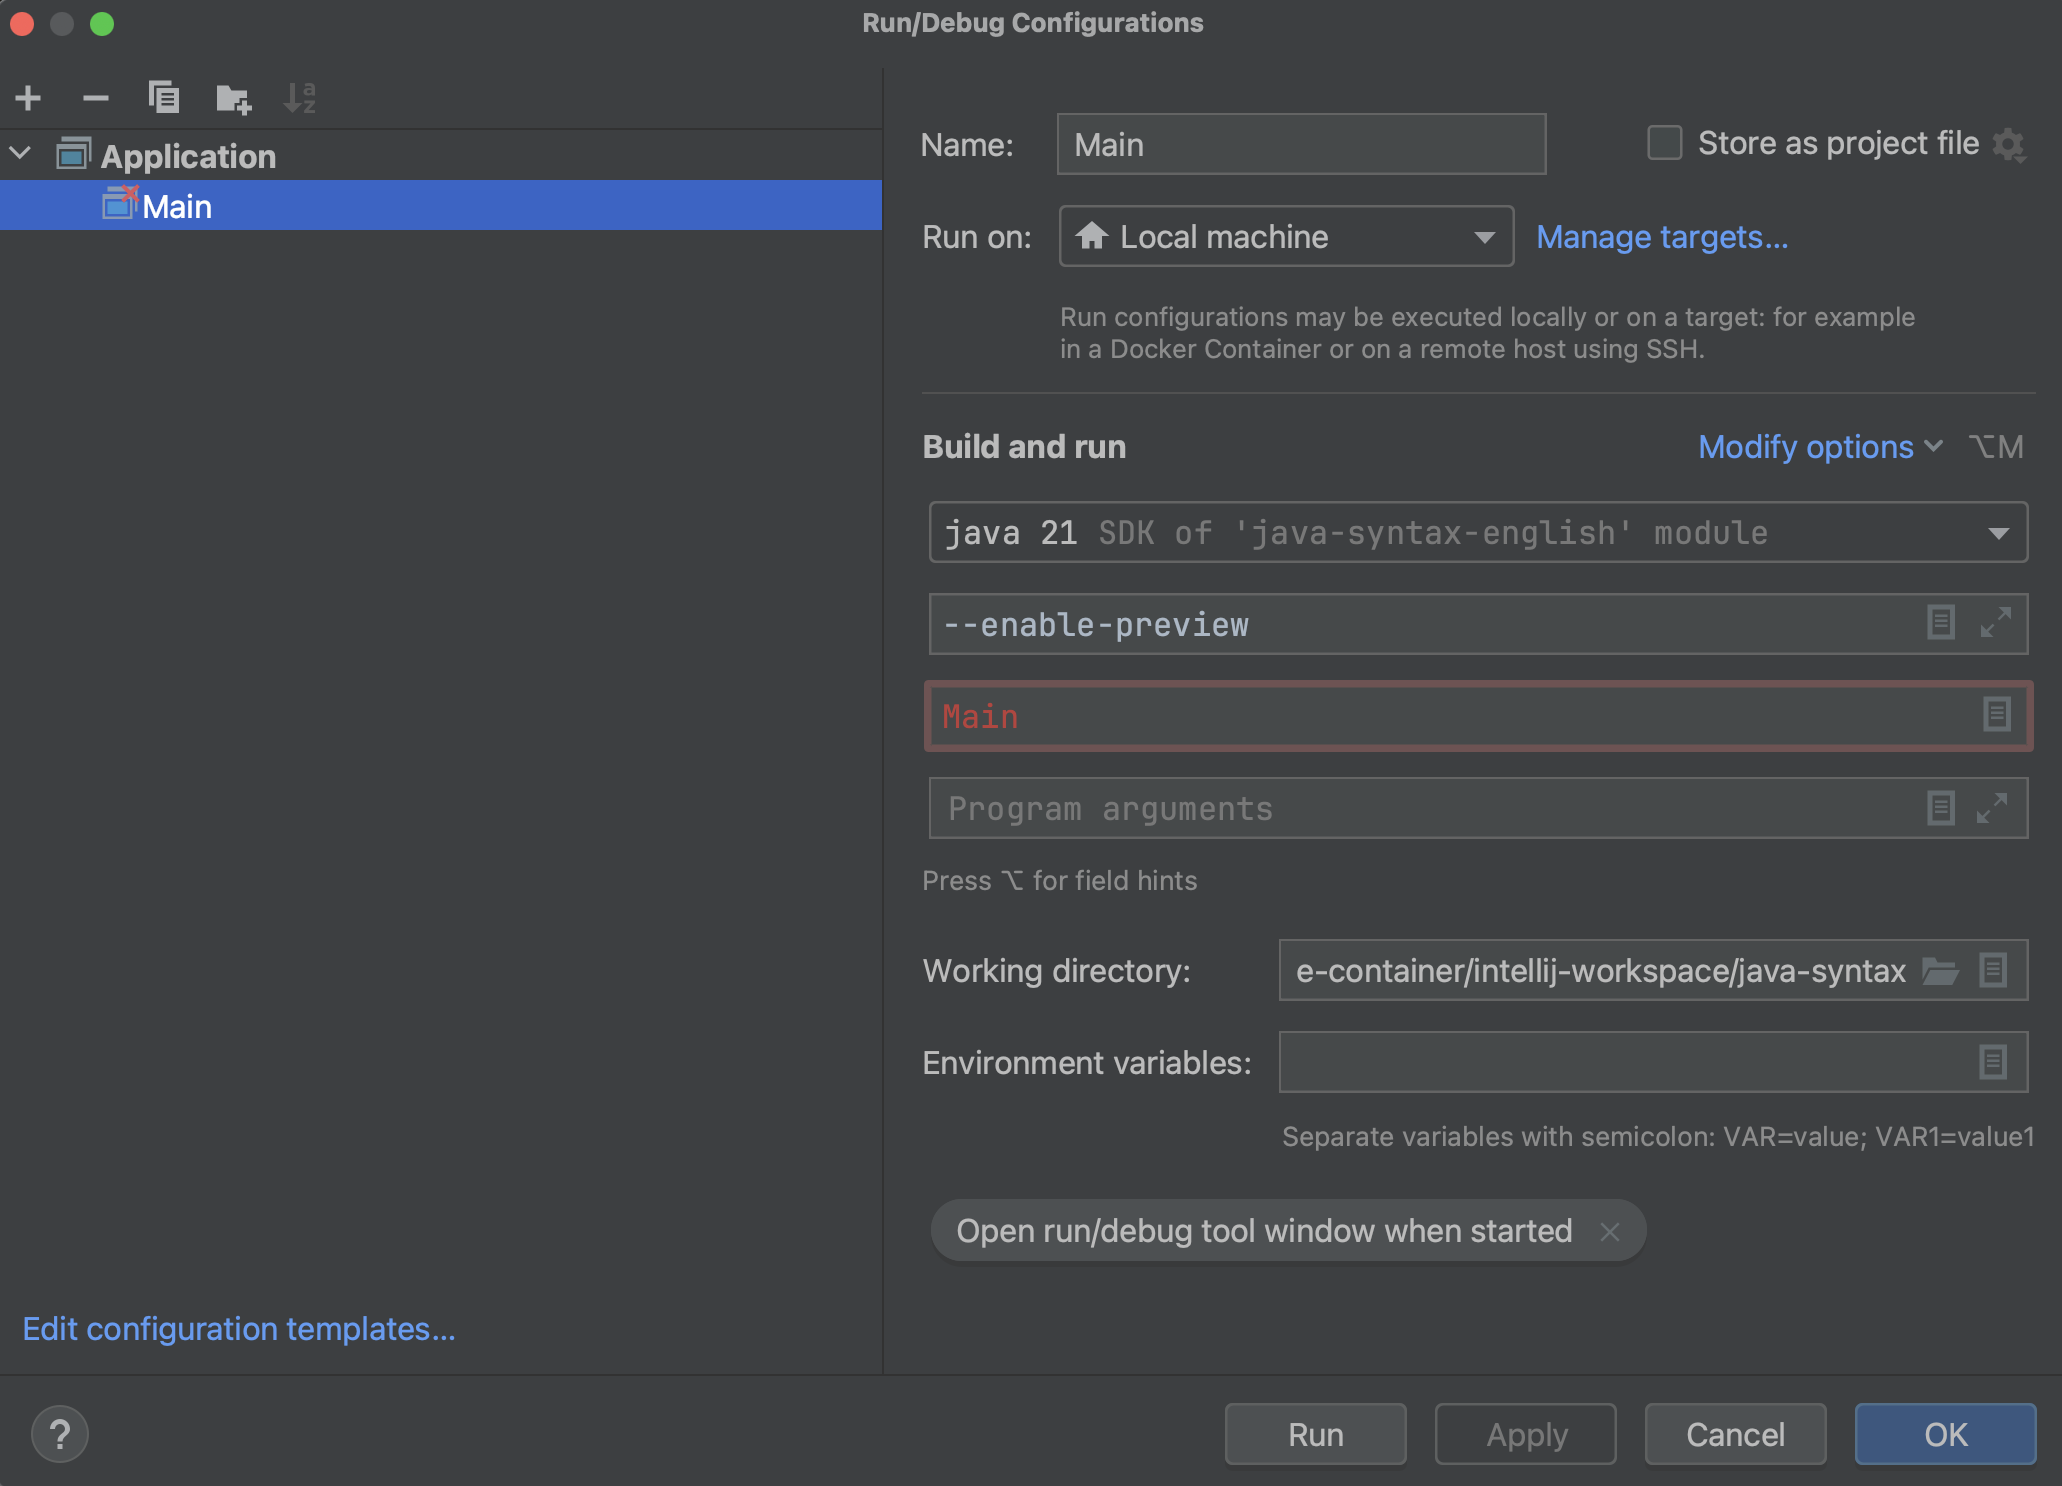This screenshot has width=2062, height=1486.
Task: Click the gear icon beside Store as project file
Action: (2008, 145)
